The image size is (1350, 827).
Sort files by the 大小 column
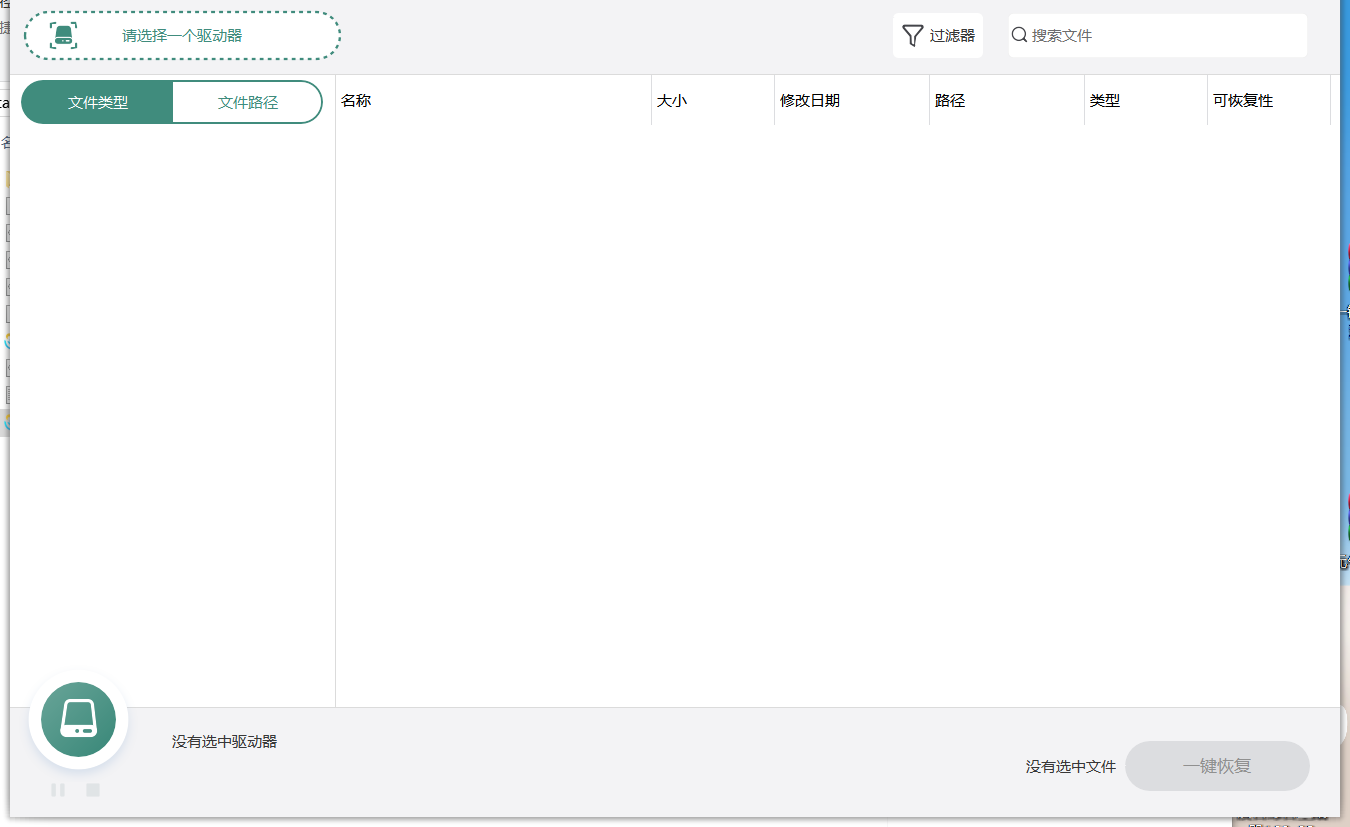tap(672, 100)
